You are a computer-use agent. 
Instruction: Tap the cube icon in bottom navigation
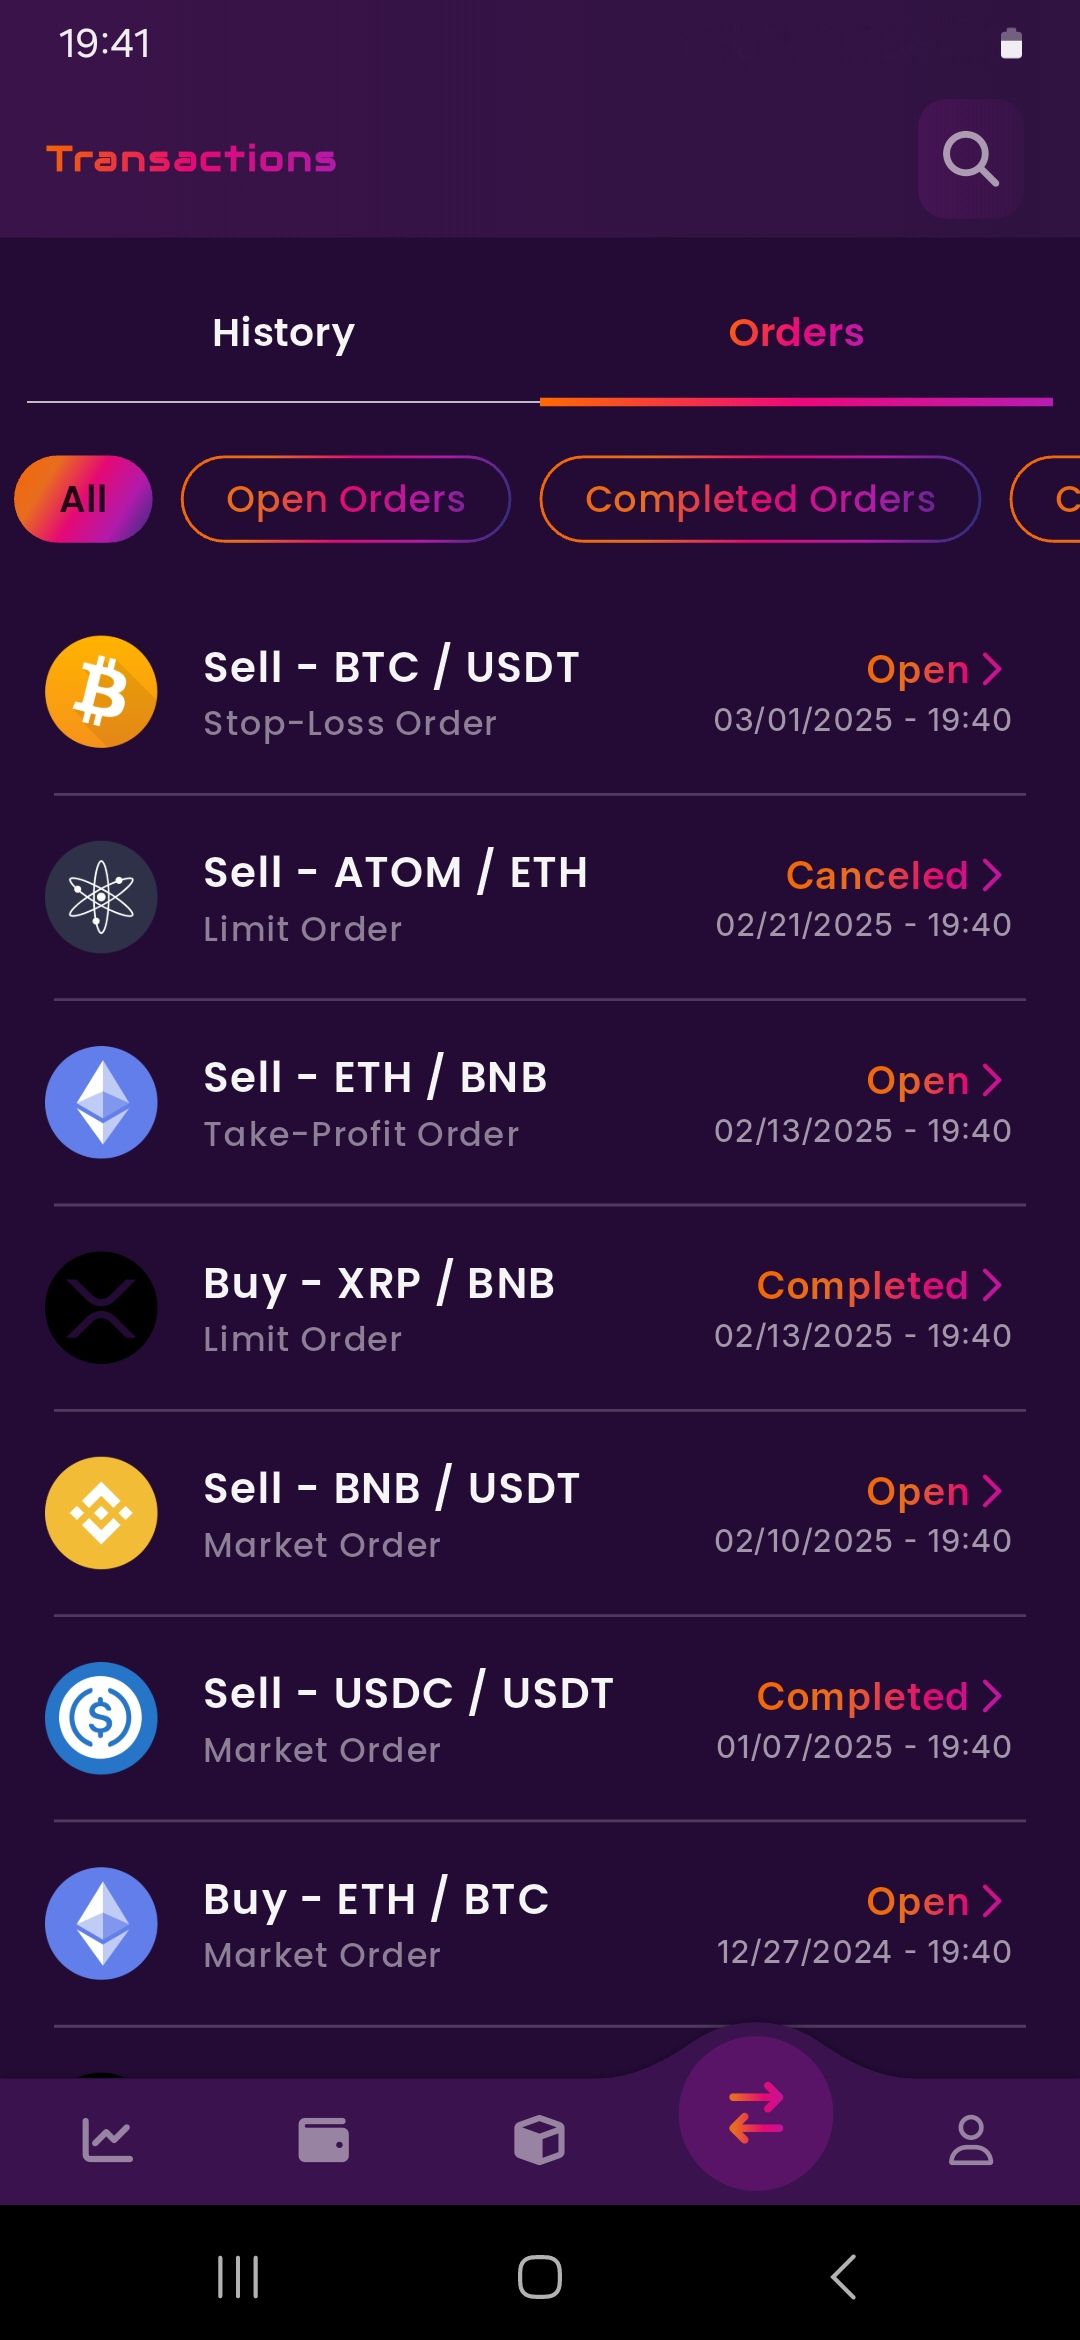[x=539, y=2140]
